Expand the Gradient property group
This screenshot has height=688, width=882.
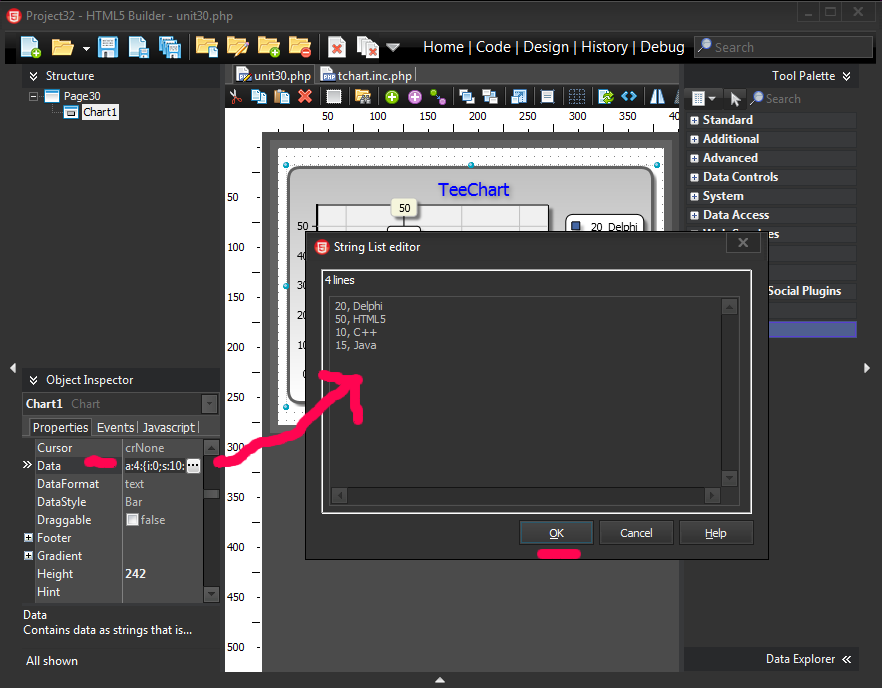[x=28, y=556]
